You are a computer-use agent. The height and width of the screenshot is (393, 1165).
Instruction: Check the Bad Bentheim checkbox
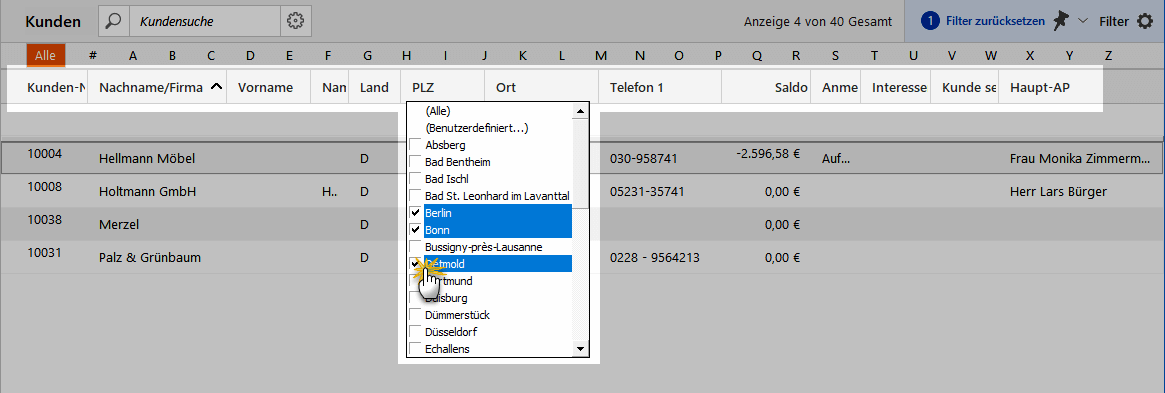(x=415, y=162)
